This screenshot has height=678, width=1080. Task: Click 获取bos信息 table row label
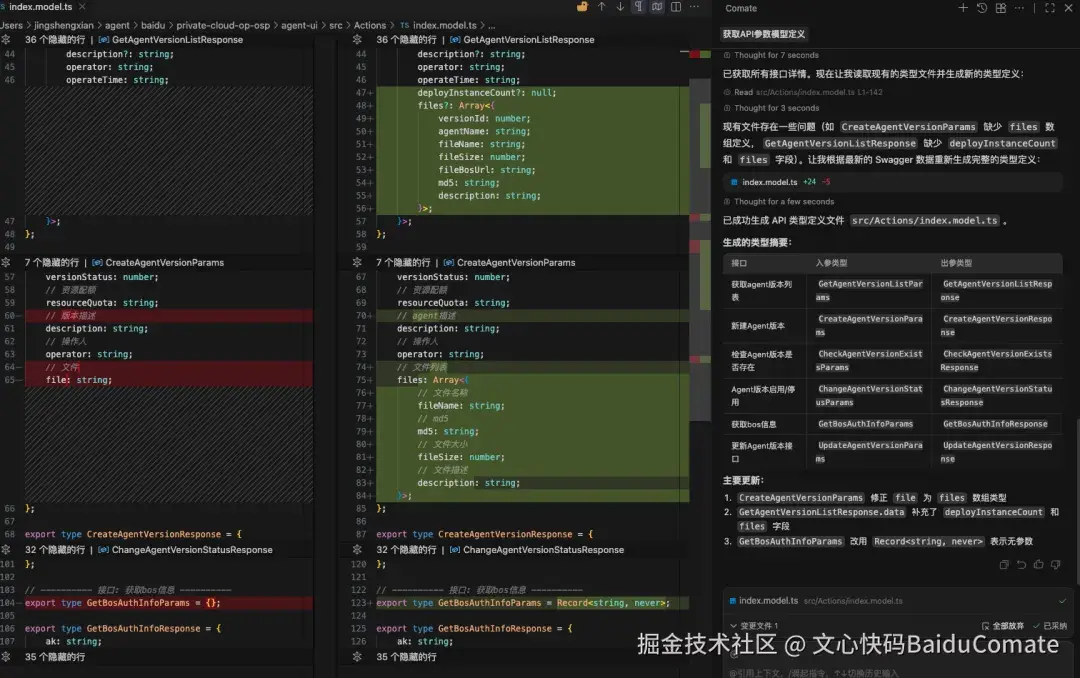tap(754, 424)
